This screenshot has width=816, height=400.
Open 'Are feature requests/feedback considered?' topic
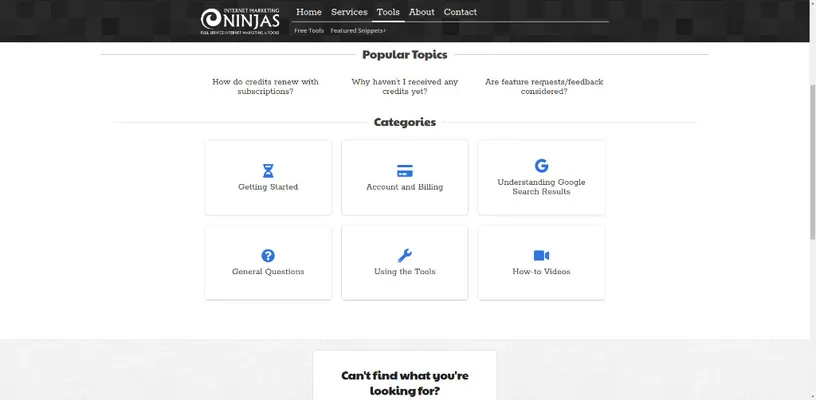pos(543,86)
